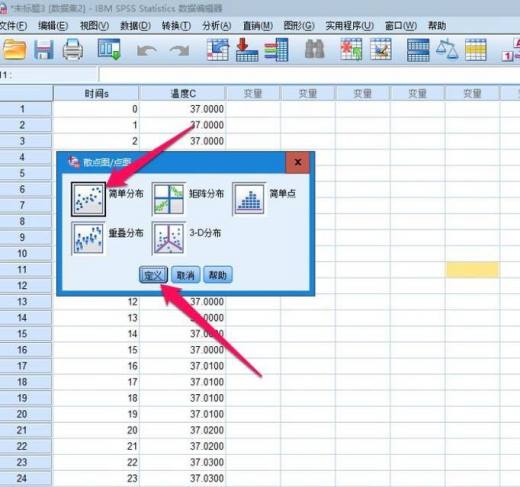This screenshot has width=520, height=487.
Task: Choose the 3-D Scatter (3-D分布) icon
Action: [x=169, y=239]
